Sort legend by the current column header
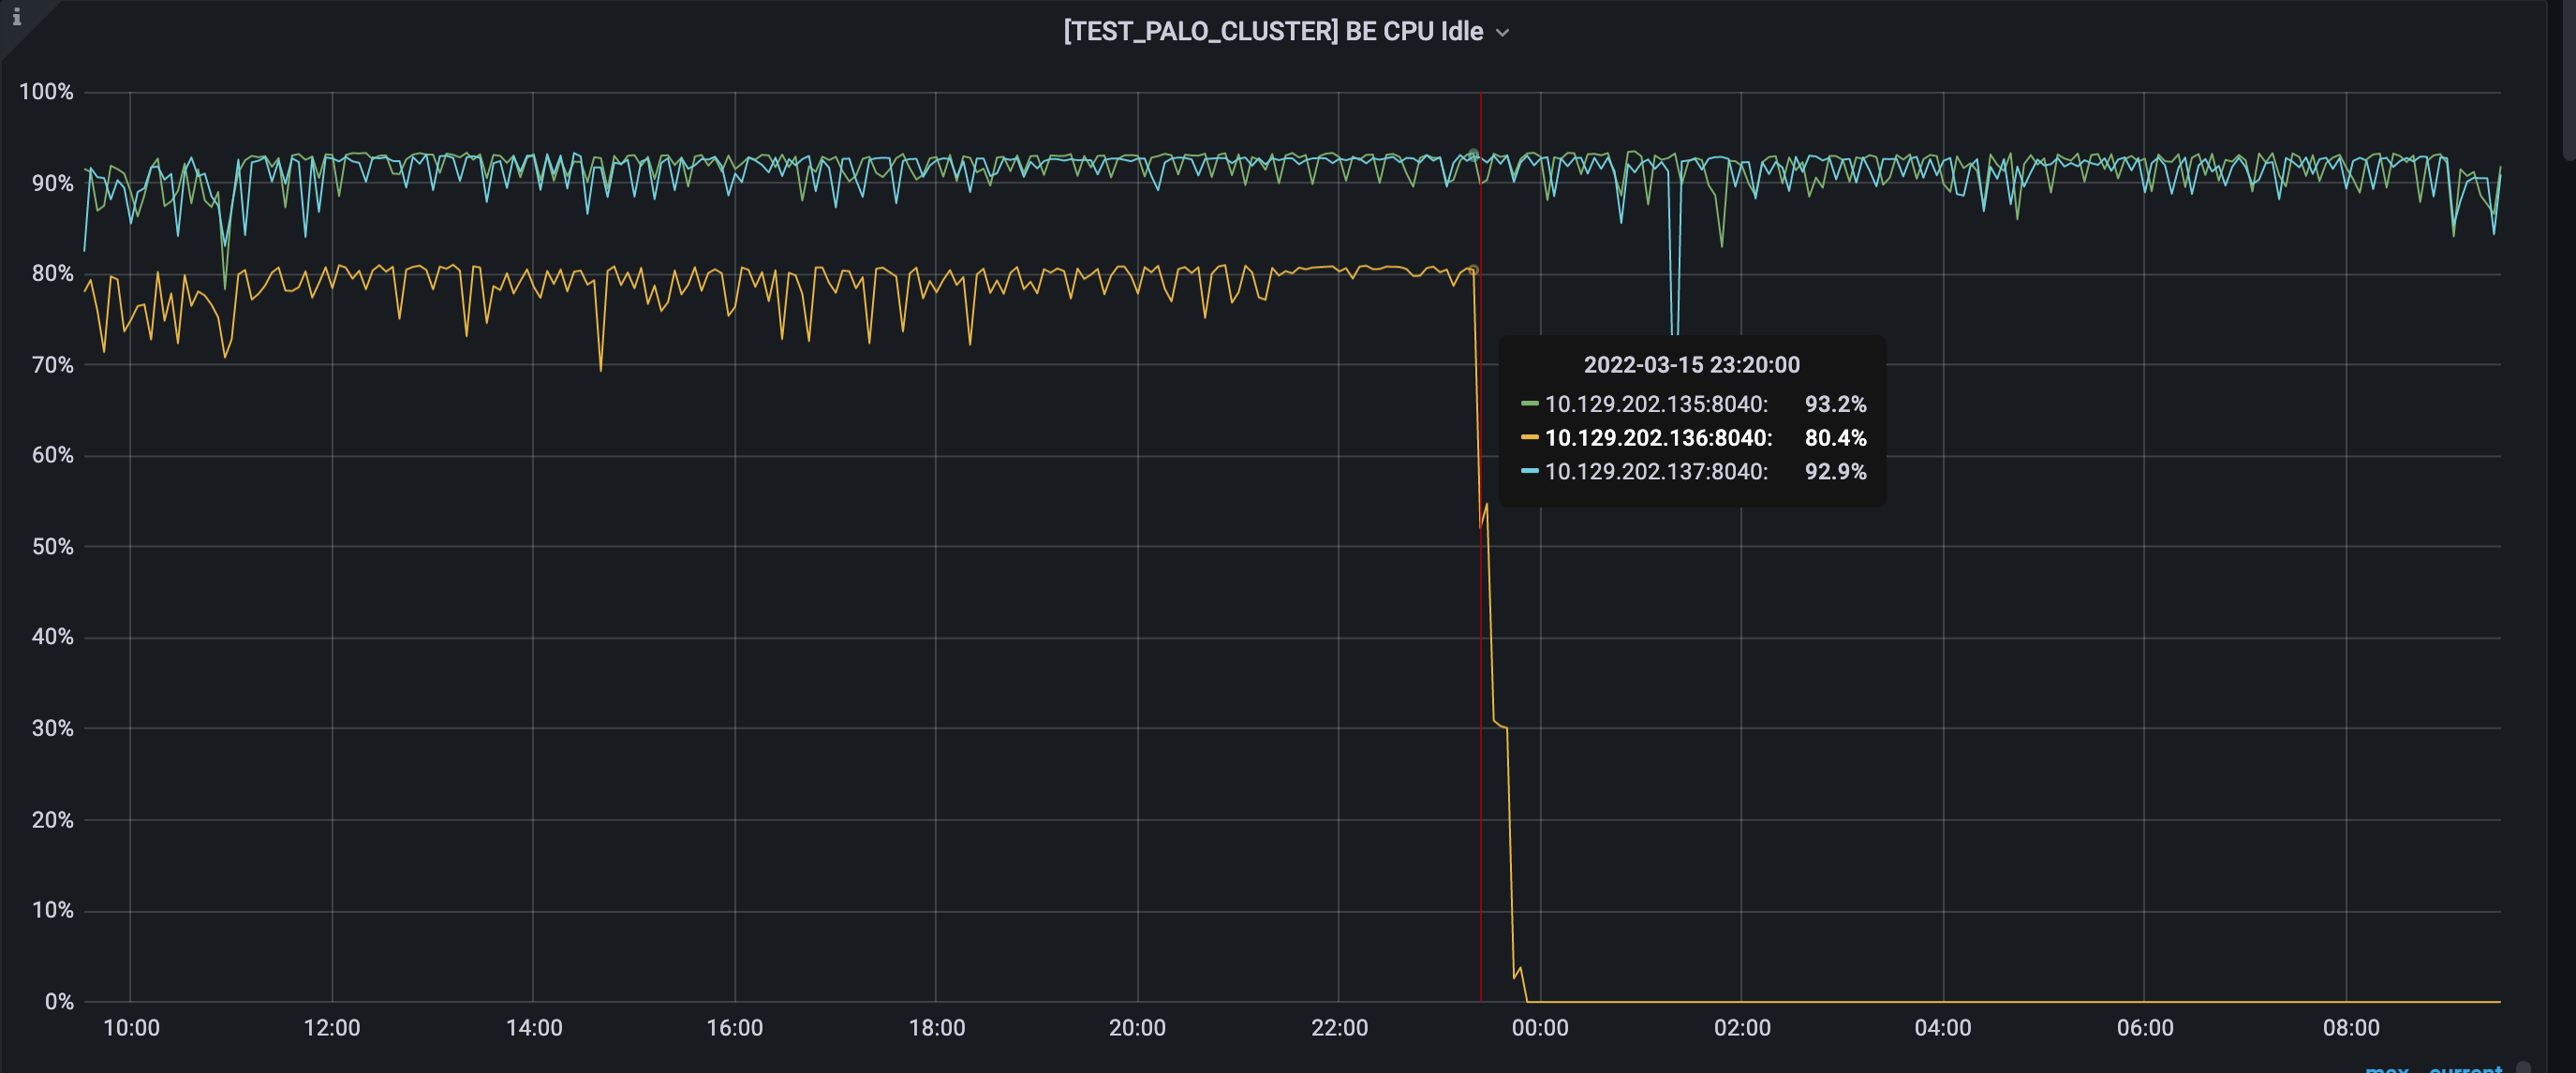Screen dimensions: 2576x1073 (x=2465, y=1069)
